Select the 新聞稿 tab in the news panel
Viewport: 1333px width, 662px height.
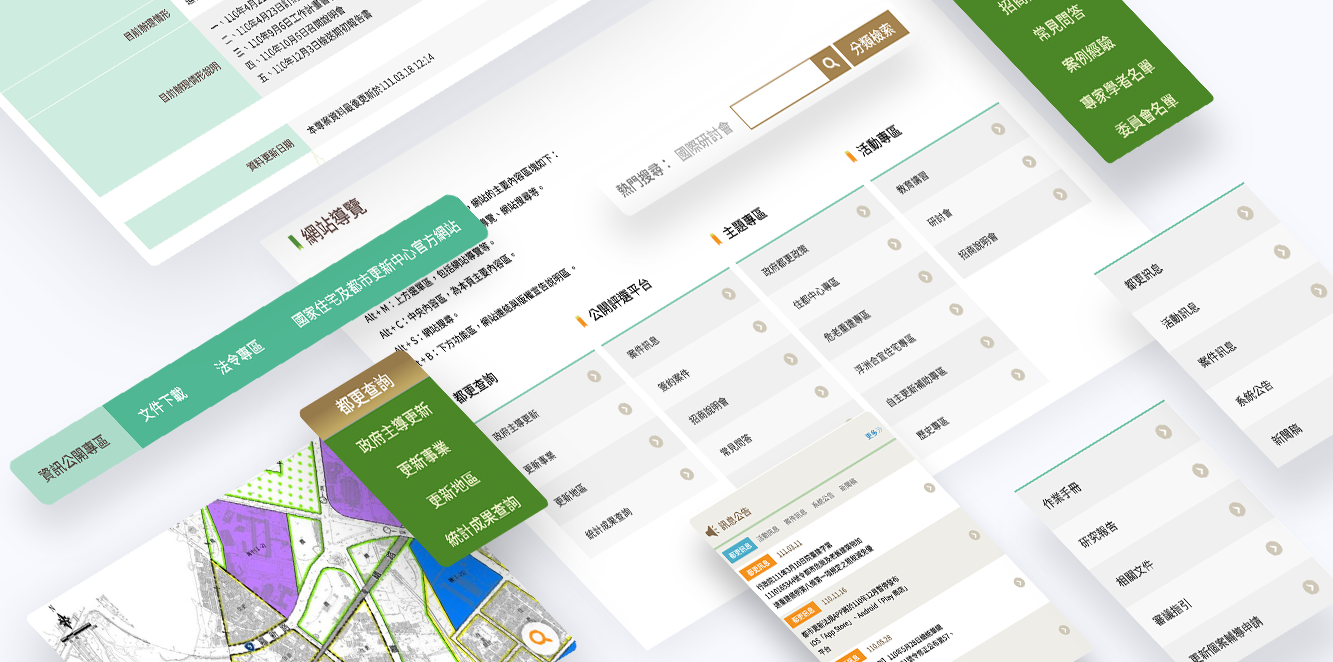(x=848, y=484)
